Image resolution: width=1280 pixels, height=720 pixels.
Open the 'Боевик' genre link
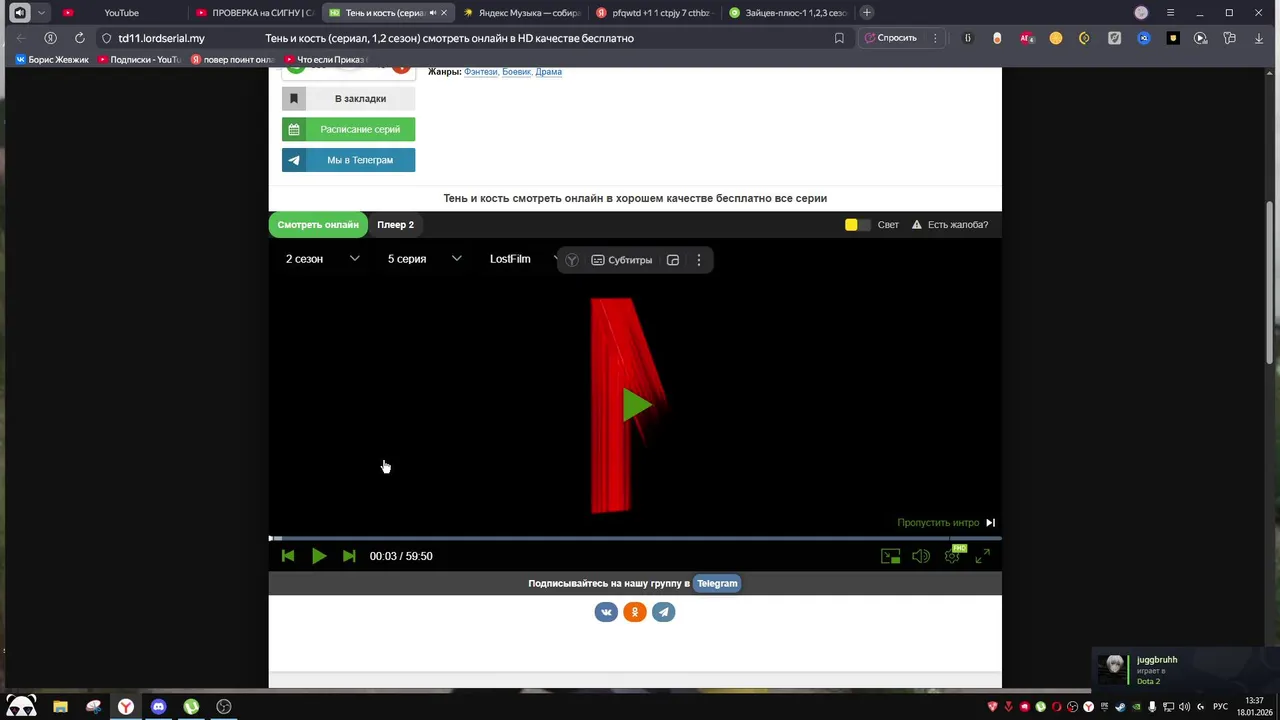[x=516, y=72]
